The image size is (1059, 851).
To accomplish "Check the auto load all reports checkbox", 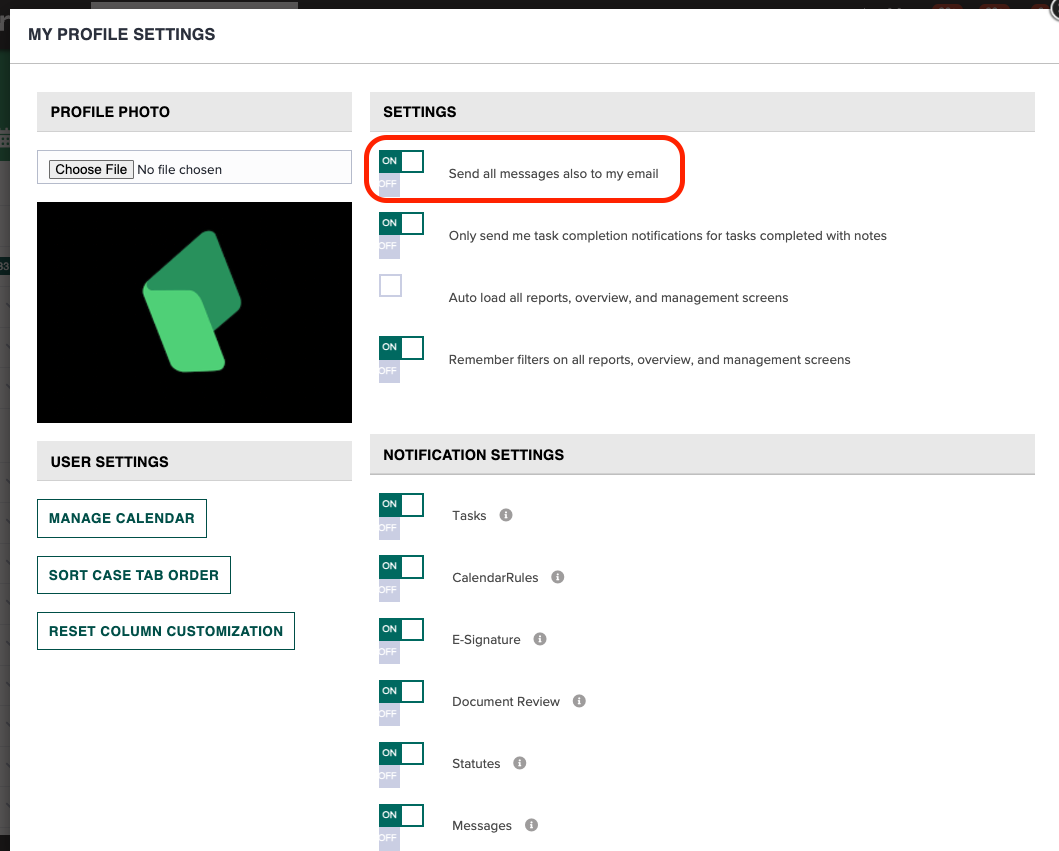I will coord(390,285).
